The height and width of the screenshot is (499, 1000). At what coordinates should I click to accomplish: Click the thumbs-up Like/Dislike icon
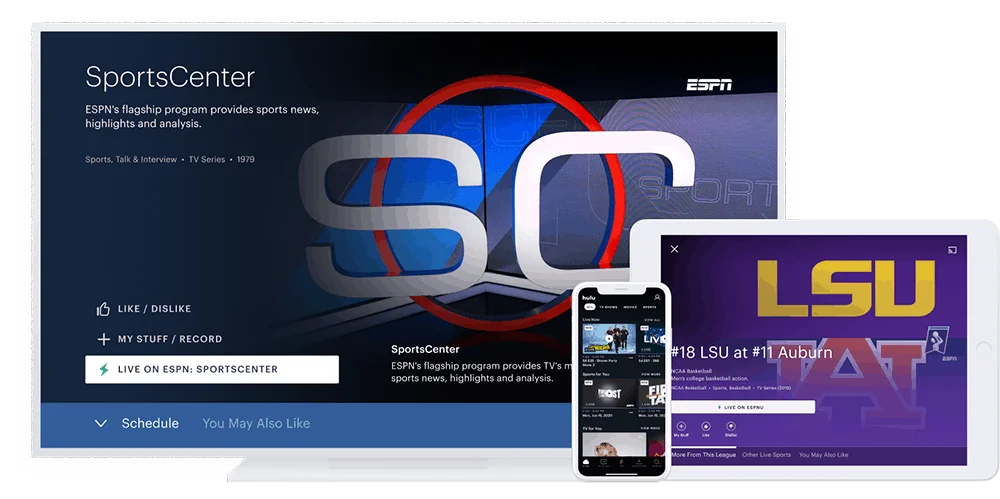103,309
